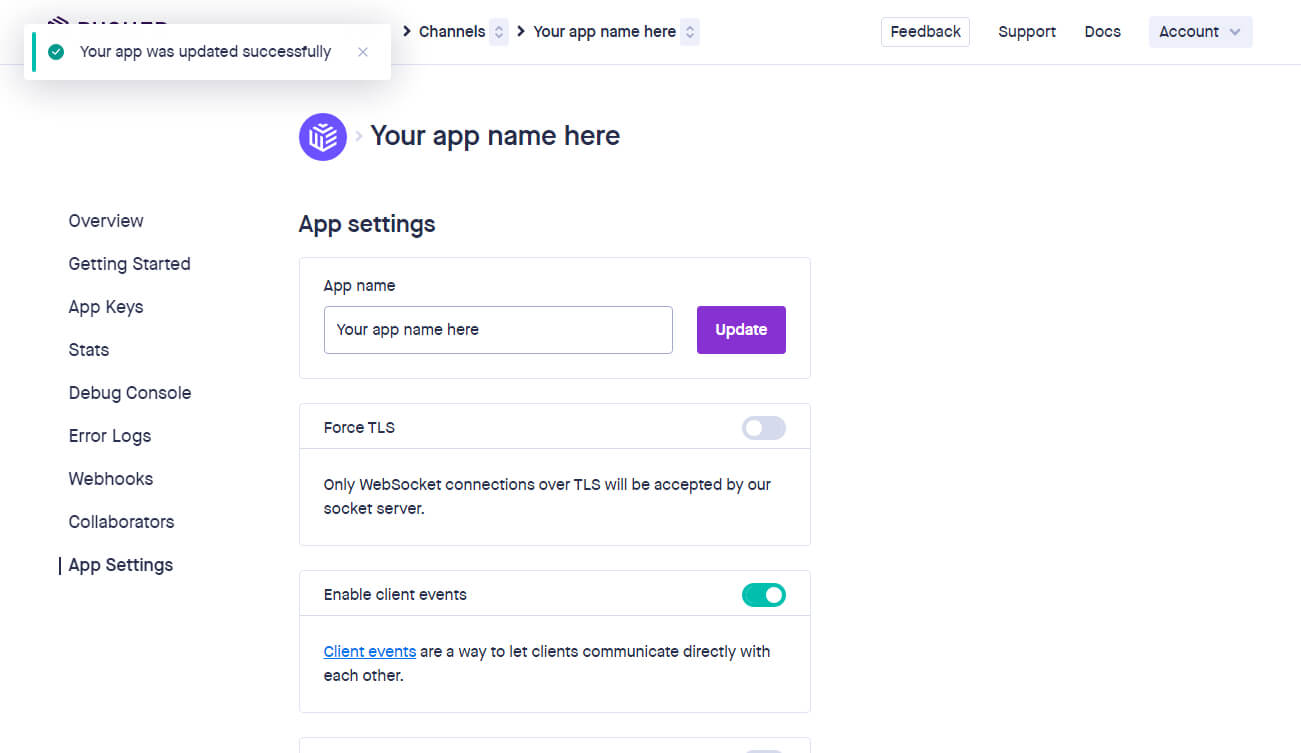Open the Channels product switcher dropdown
The height and width of the screenshot is (753, 1301).
point(499,32)
